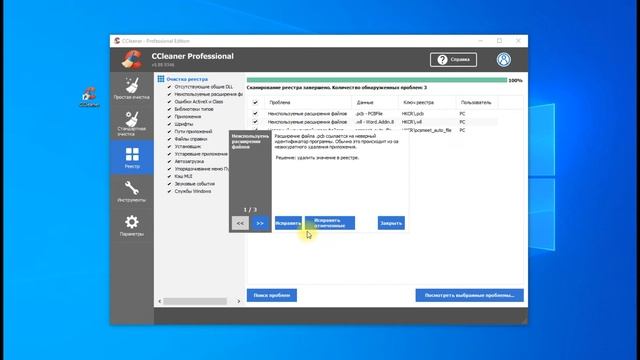Click the 1 / 3 issue counter
The image size is (640, 360).
coord(250,210)
